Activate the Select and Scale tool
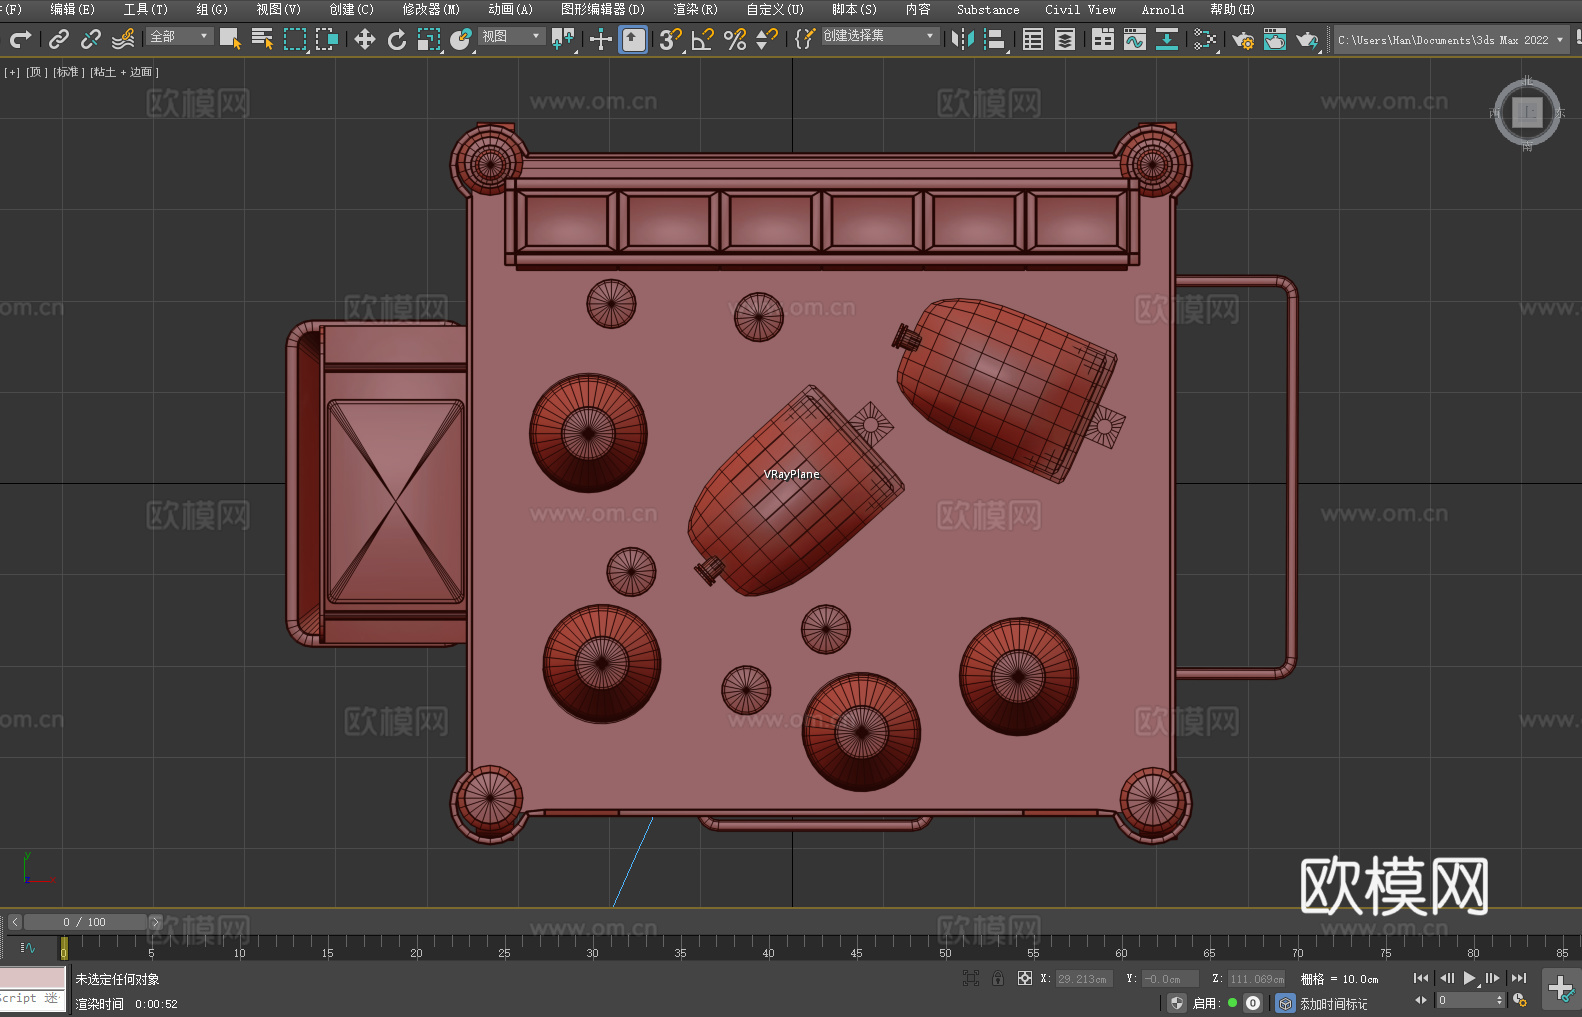 click(429, 39)
